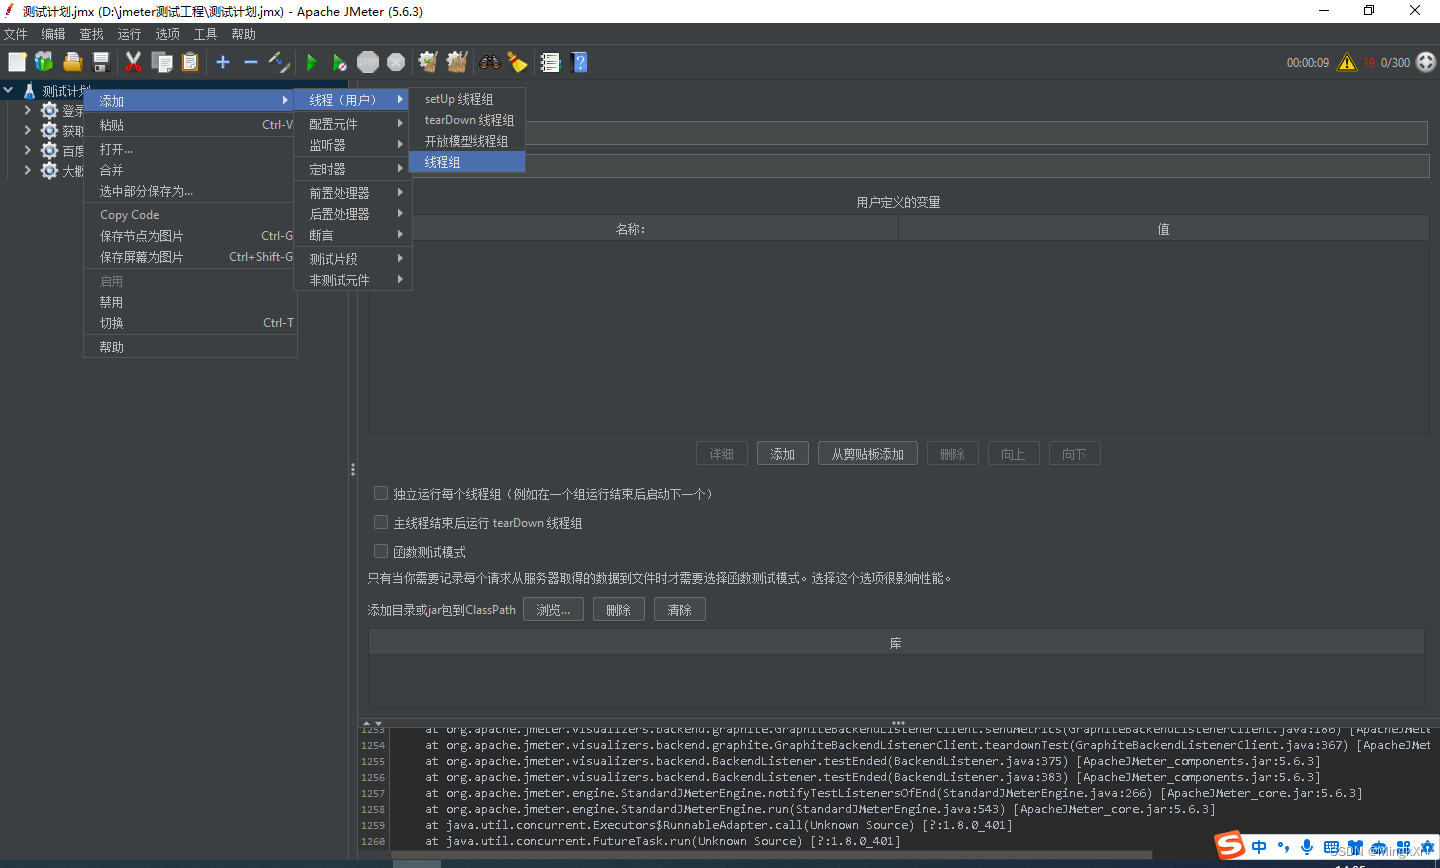The image size is (1440, 868).
Task: Click the Stop test icon
Action: [368, 62]
